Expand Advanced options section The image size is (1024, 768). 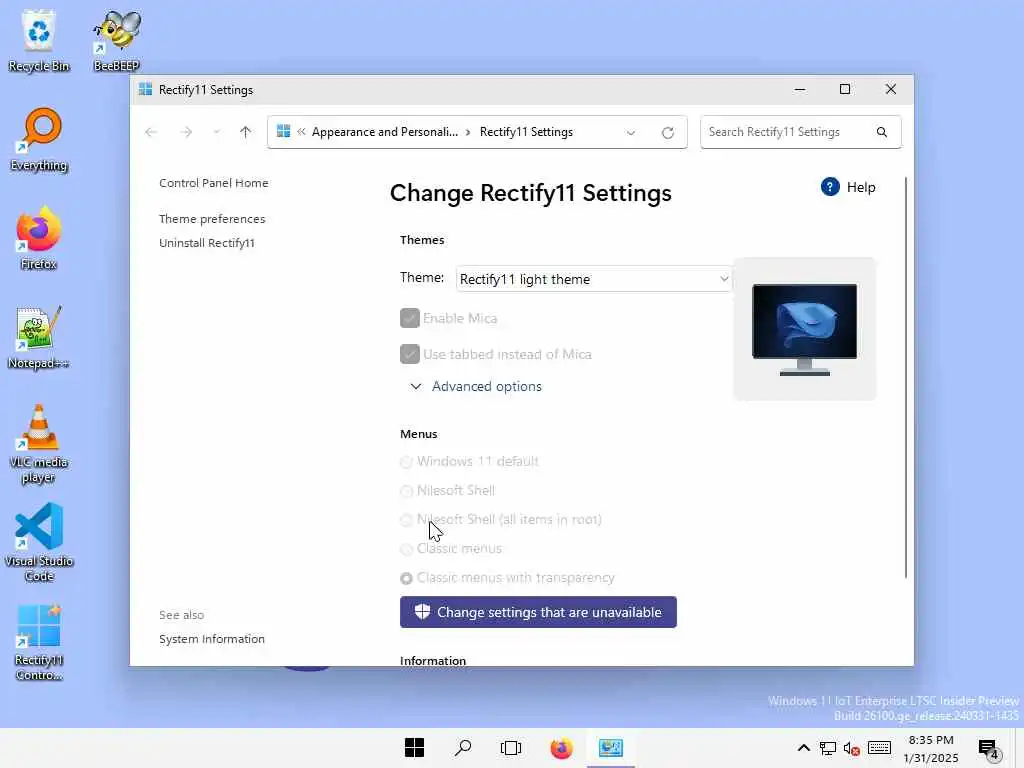(x=477, y=387)
